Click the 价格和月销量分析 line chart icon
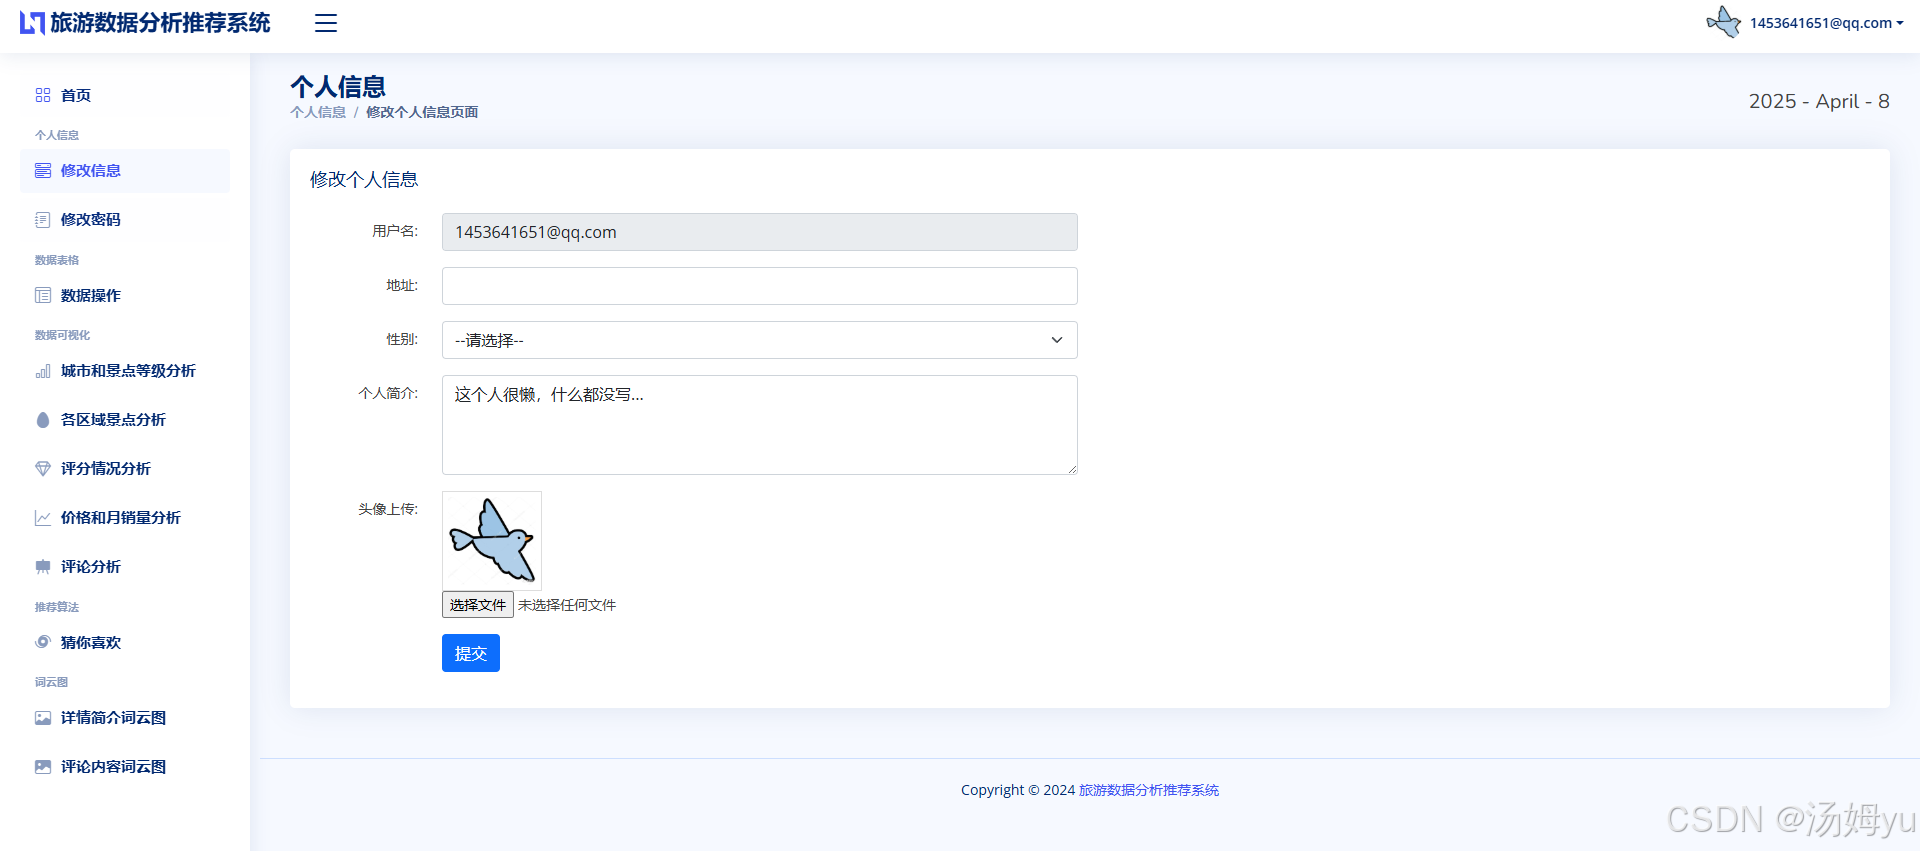 (43, 518)
